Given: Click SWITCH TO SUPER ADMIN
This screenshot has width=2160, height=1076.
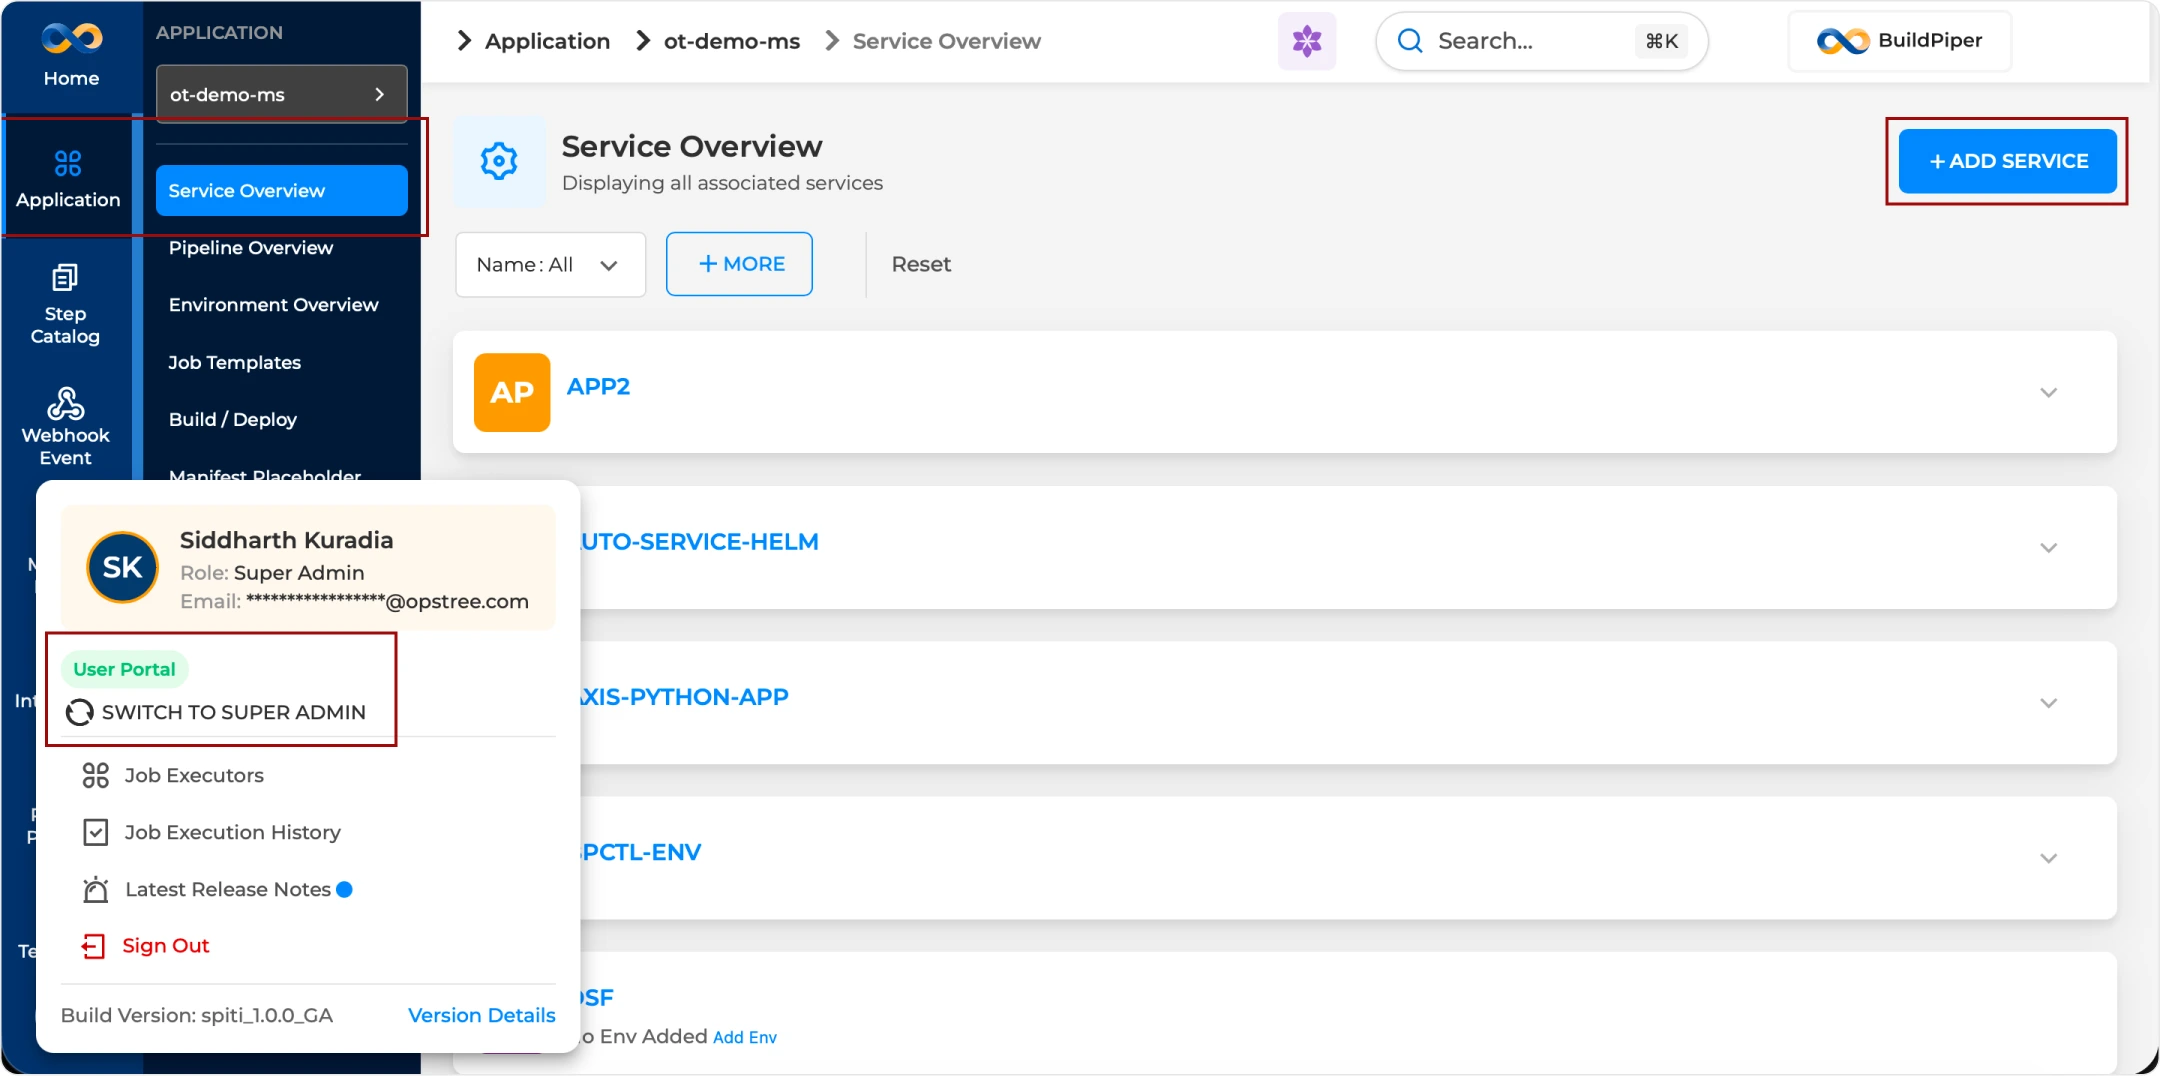Looking at the screenshot, I should pyautogui.click(x=233, y=712).
